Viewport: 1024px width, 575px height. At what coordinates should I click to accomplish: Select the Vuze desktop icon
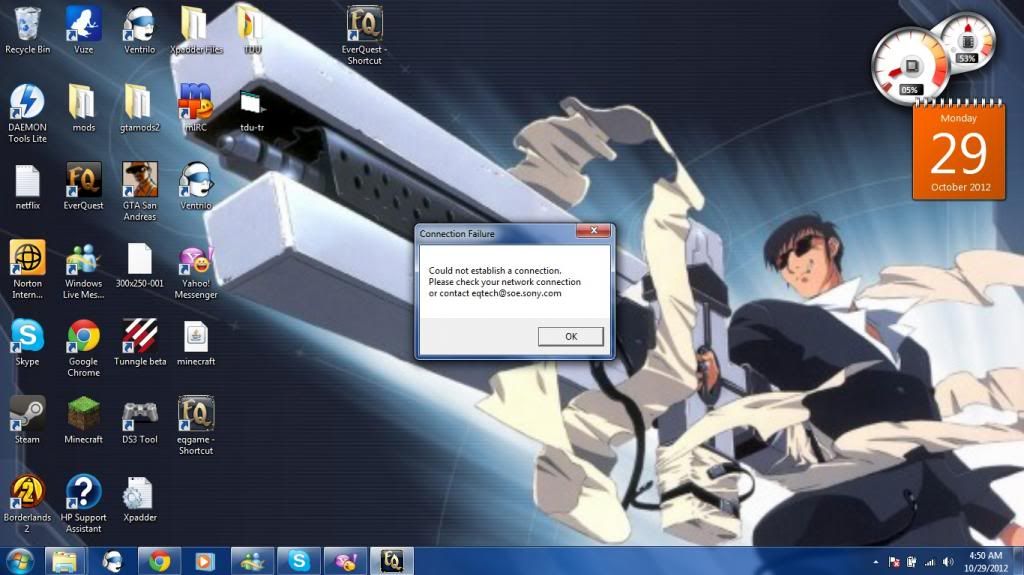coord(84,31)
